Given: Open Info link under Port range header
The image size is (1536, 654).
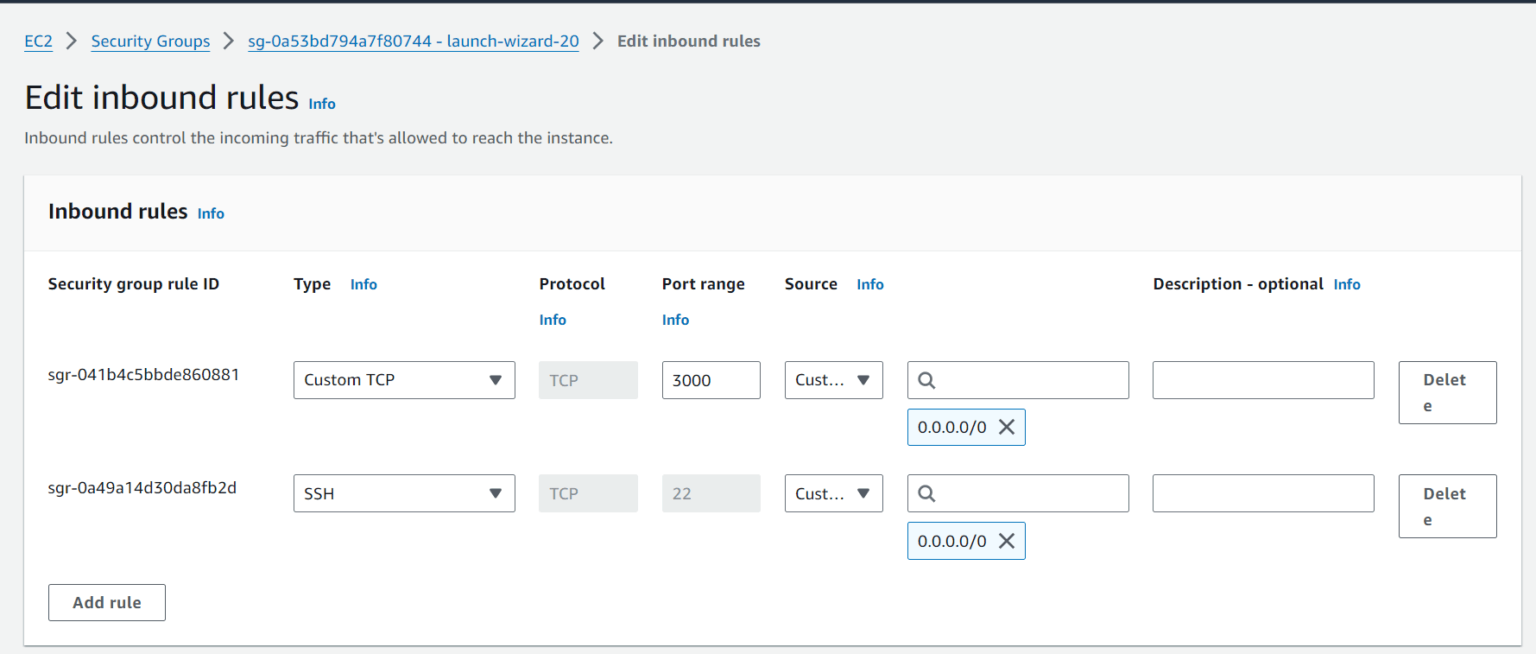Looking at the screenshot, I should (x=675, y=320).
